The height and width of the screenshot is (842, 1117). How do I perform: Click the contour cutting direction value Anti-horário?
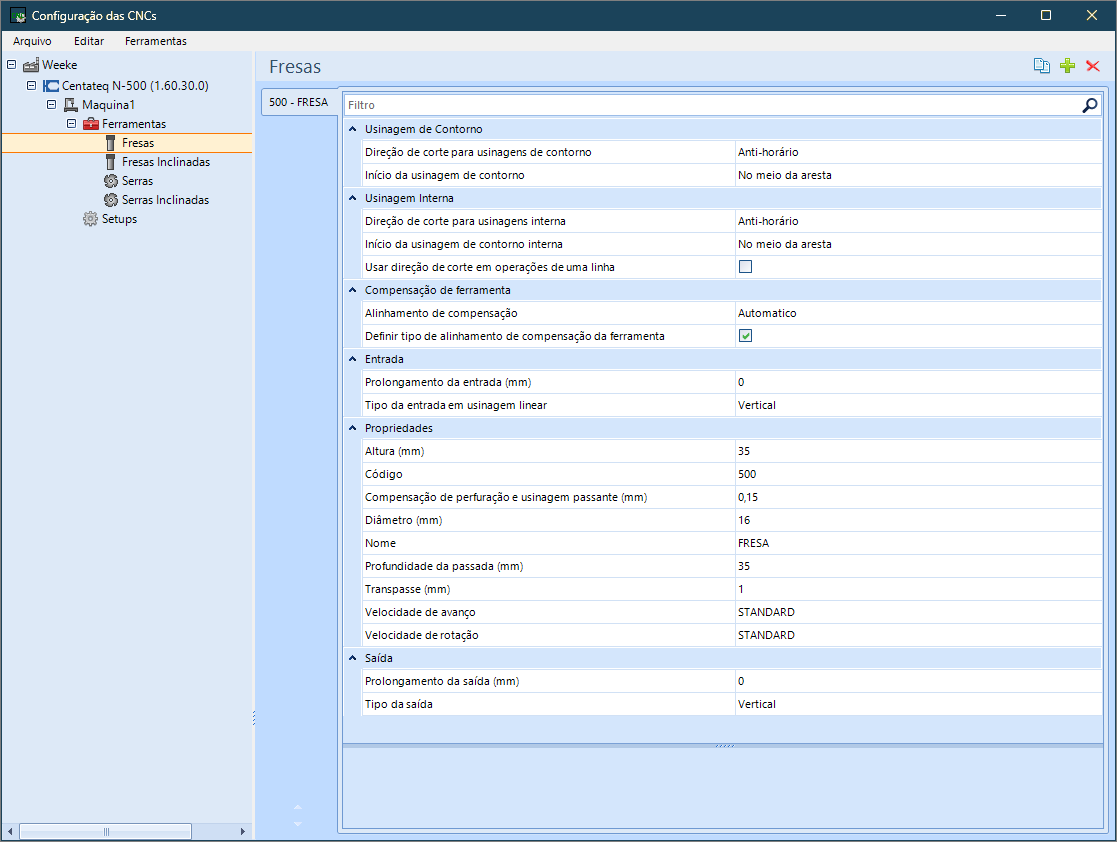(919, 152)
